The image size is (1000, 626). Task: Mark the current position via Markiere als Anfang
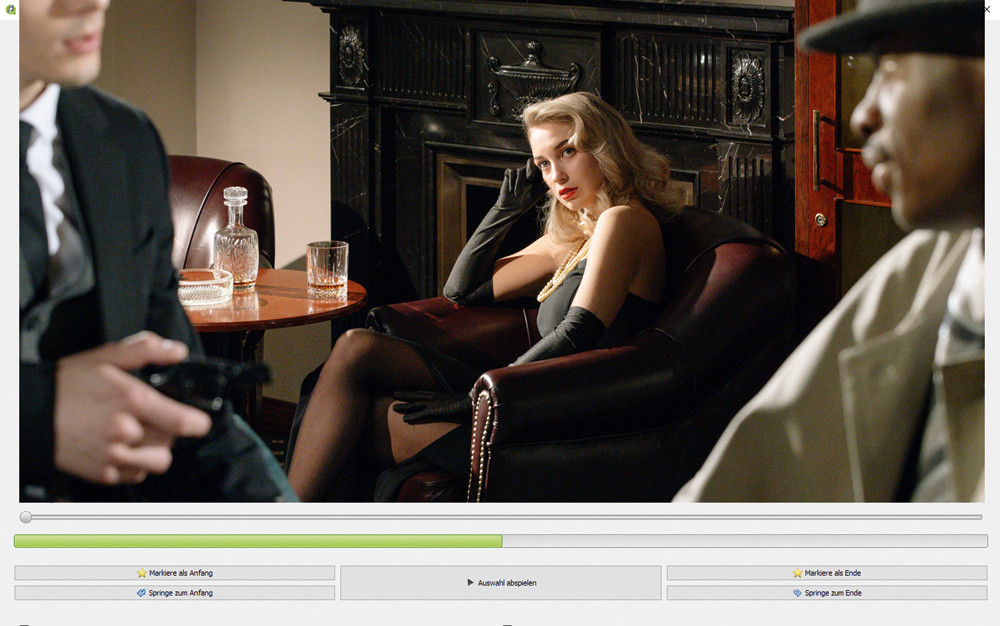point(175,573)
